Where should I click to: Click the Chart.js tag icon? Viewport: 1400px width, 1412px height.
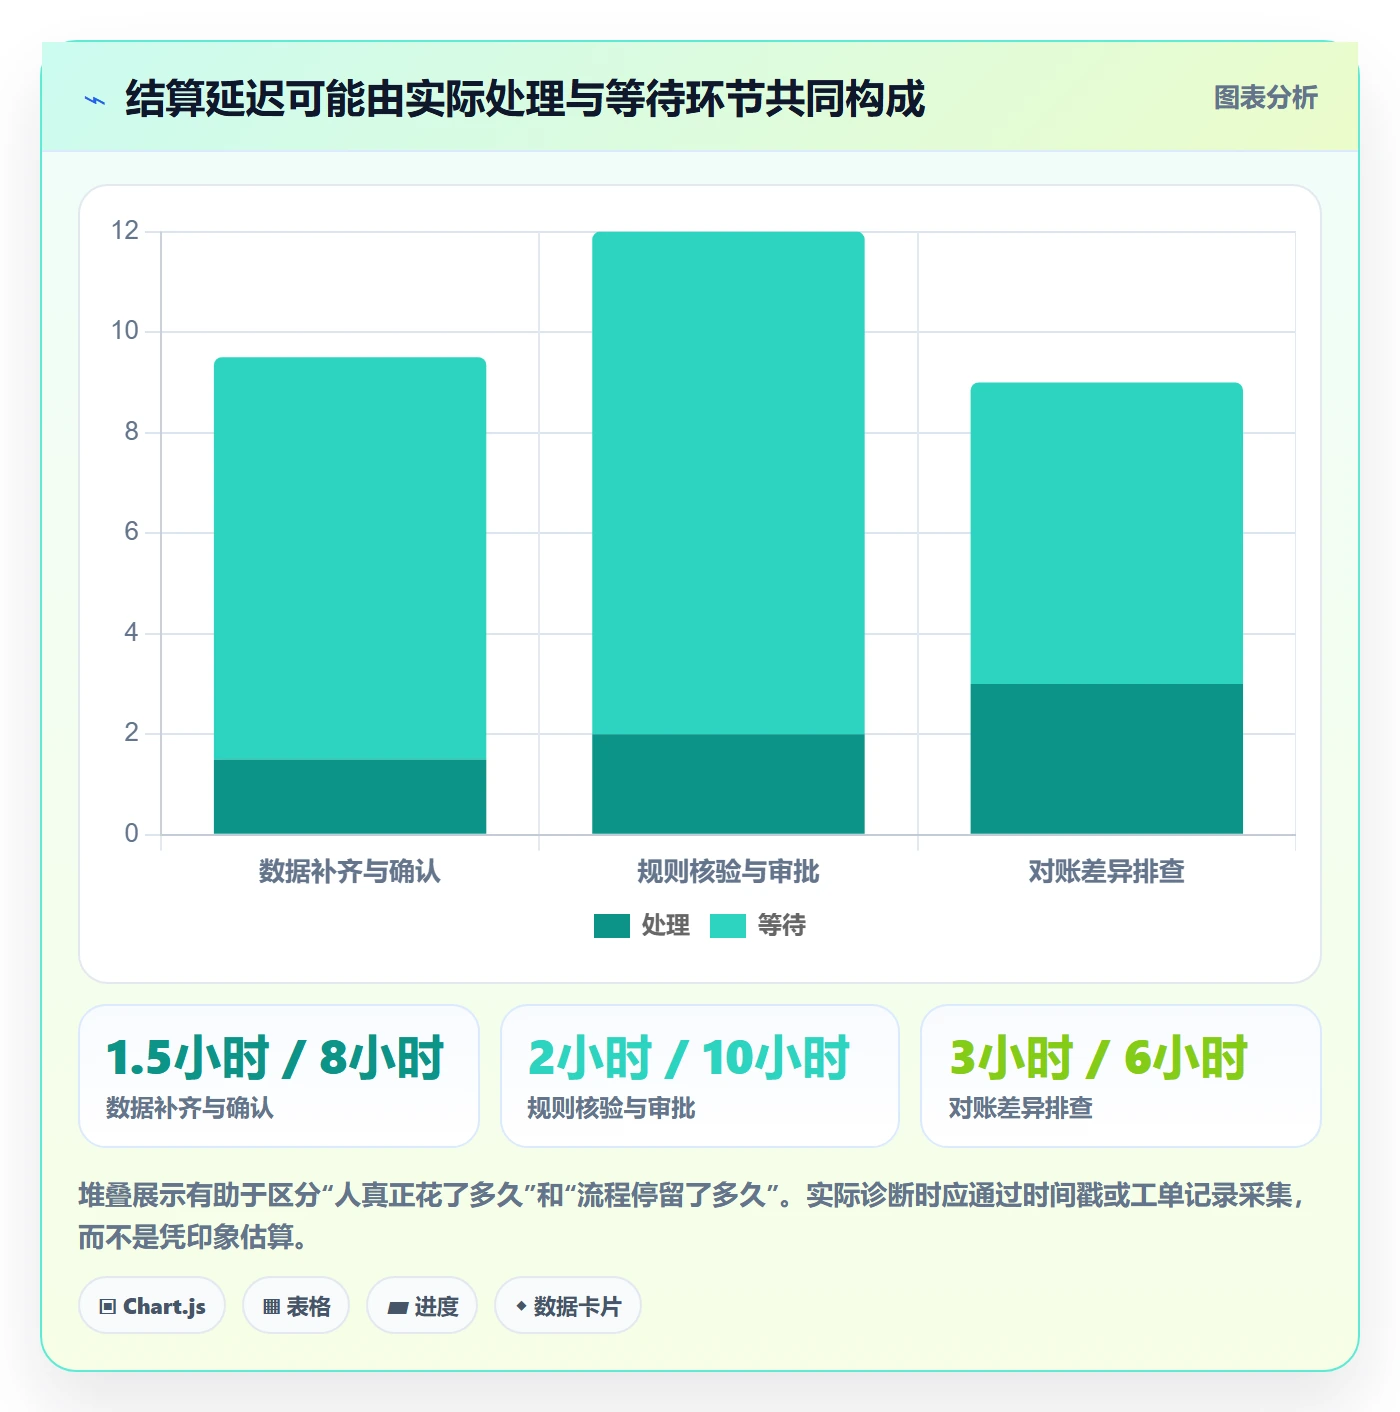coord(108,1307)
